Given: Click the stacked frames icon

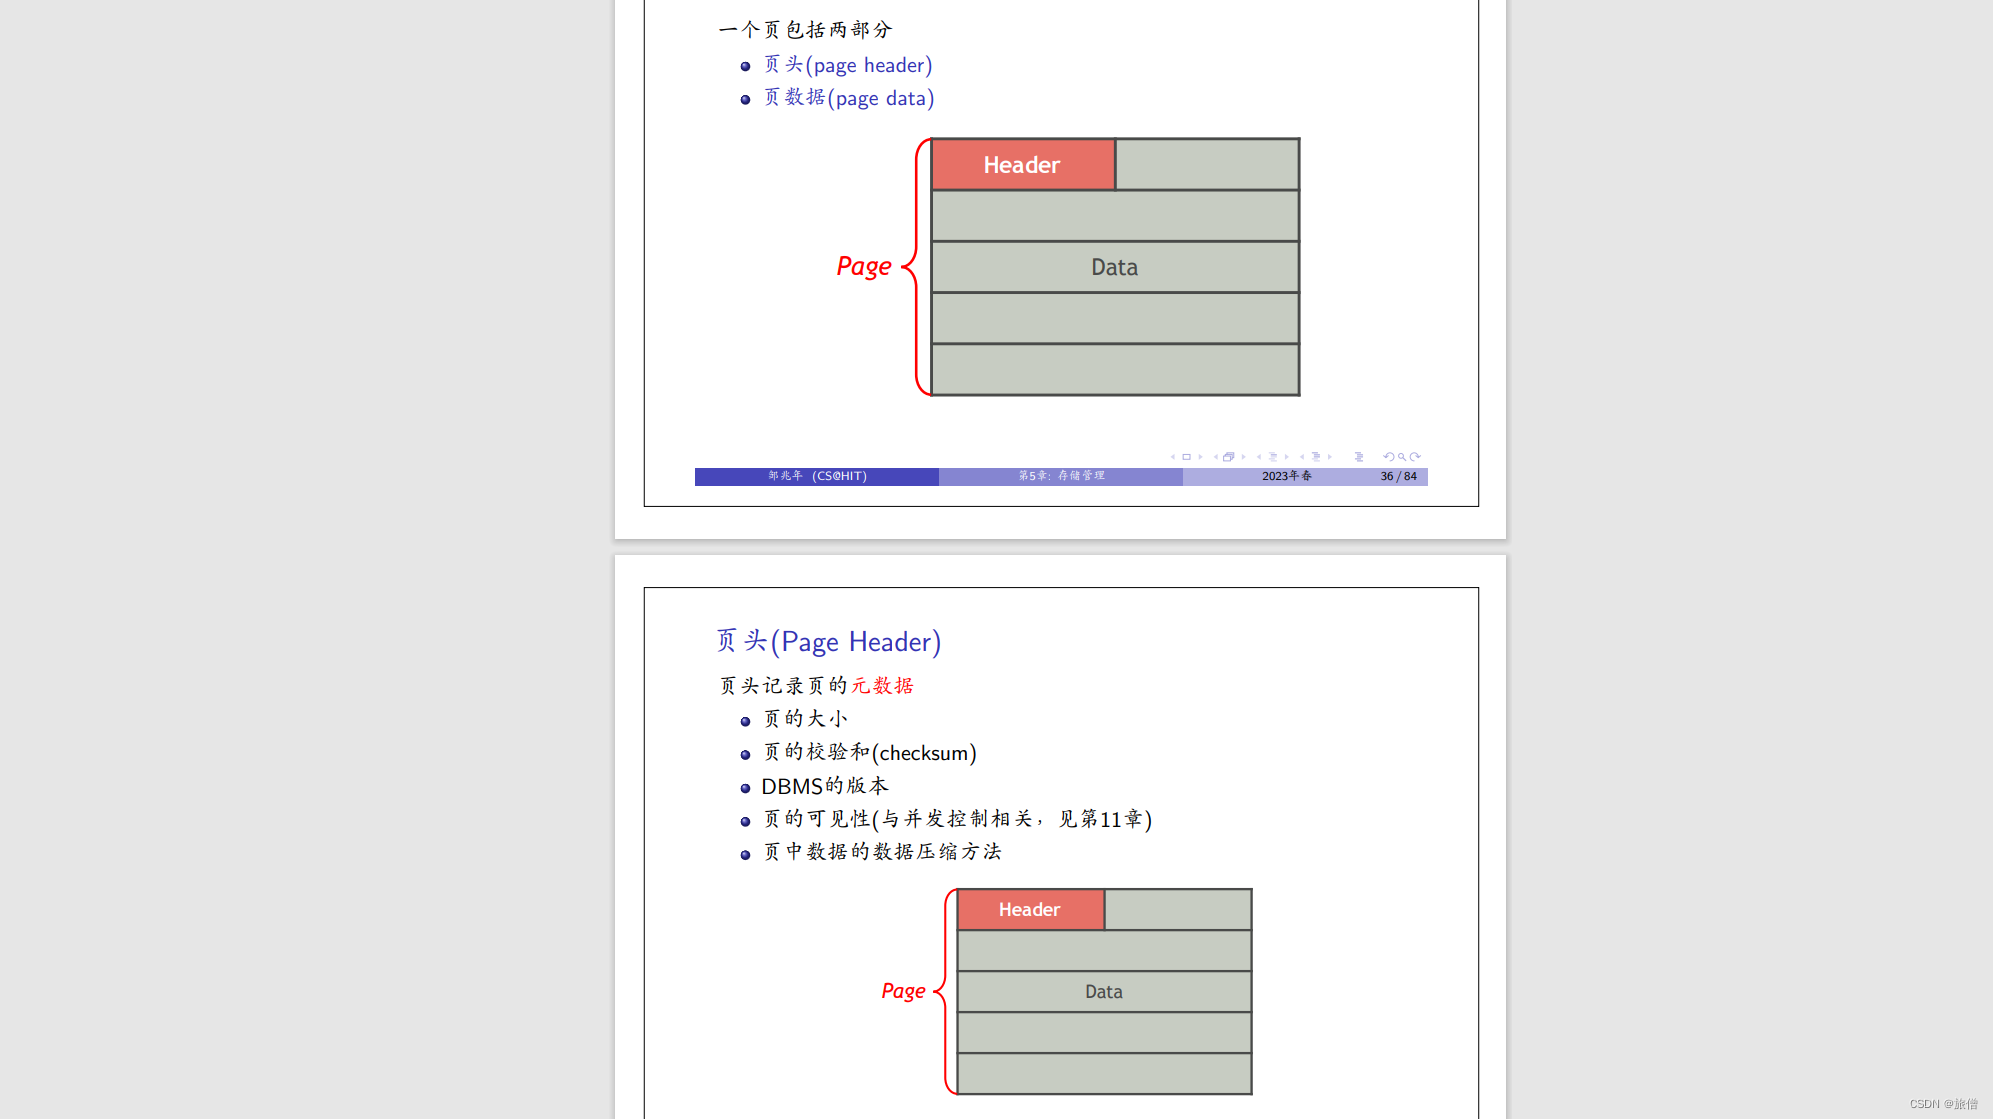Looking at the screenshot, I should [x=1229, y=457].
